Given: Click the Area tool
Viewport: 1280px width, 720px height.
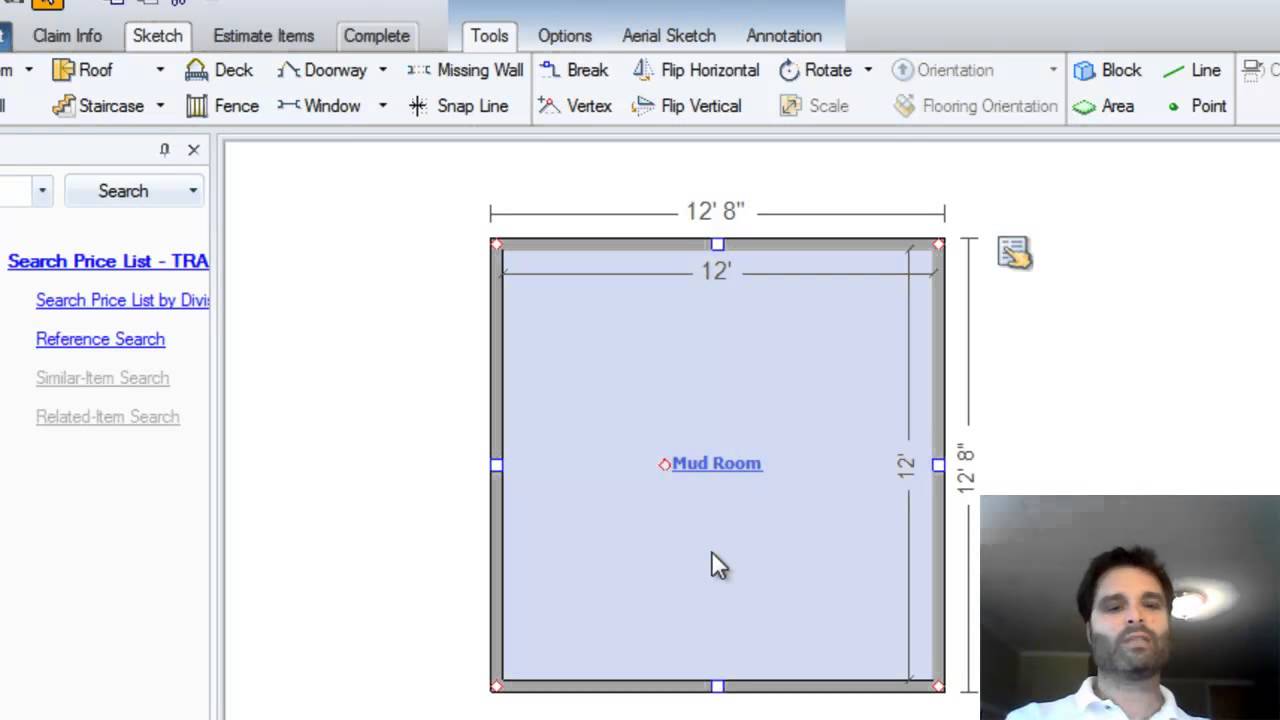Looking at the screenshot, I should coord(1106,106).
